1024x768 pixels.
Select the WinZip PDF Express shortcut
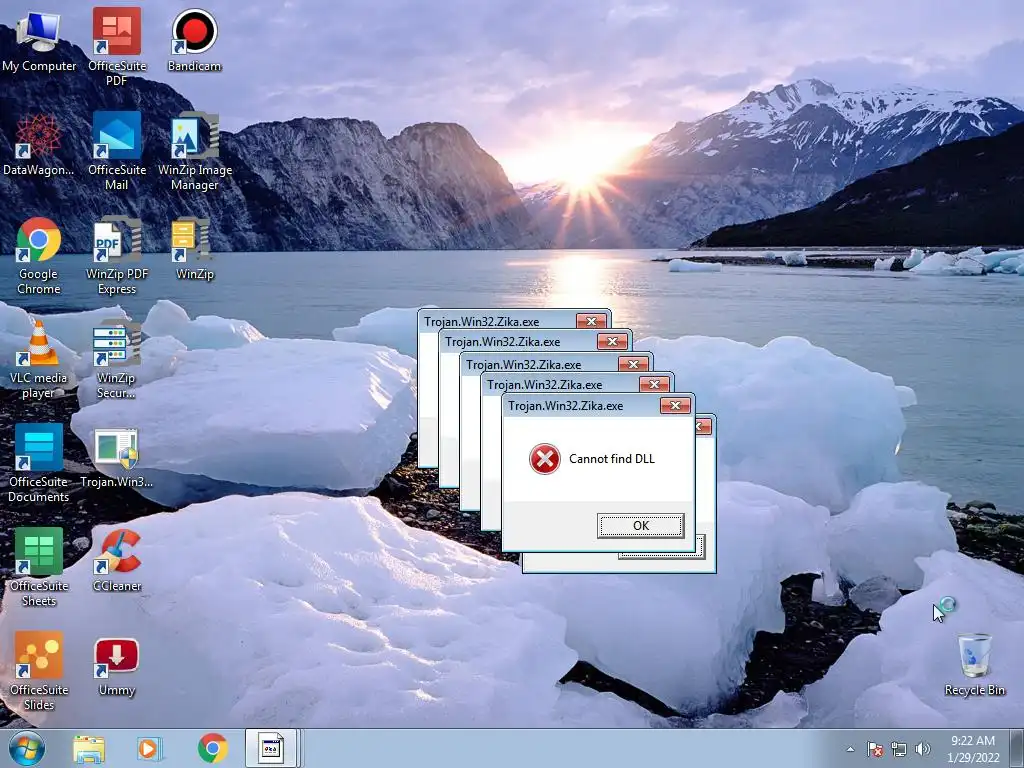click(x=117, y=255)
